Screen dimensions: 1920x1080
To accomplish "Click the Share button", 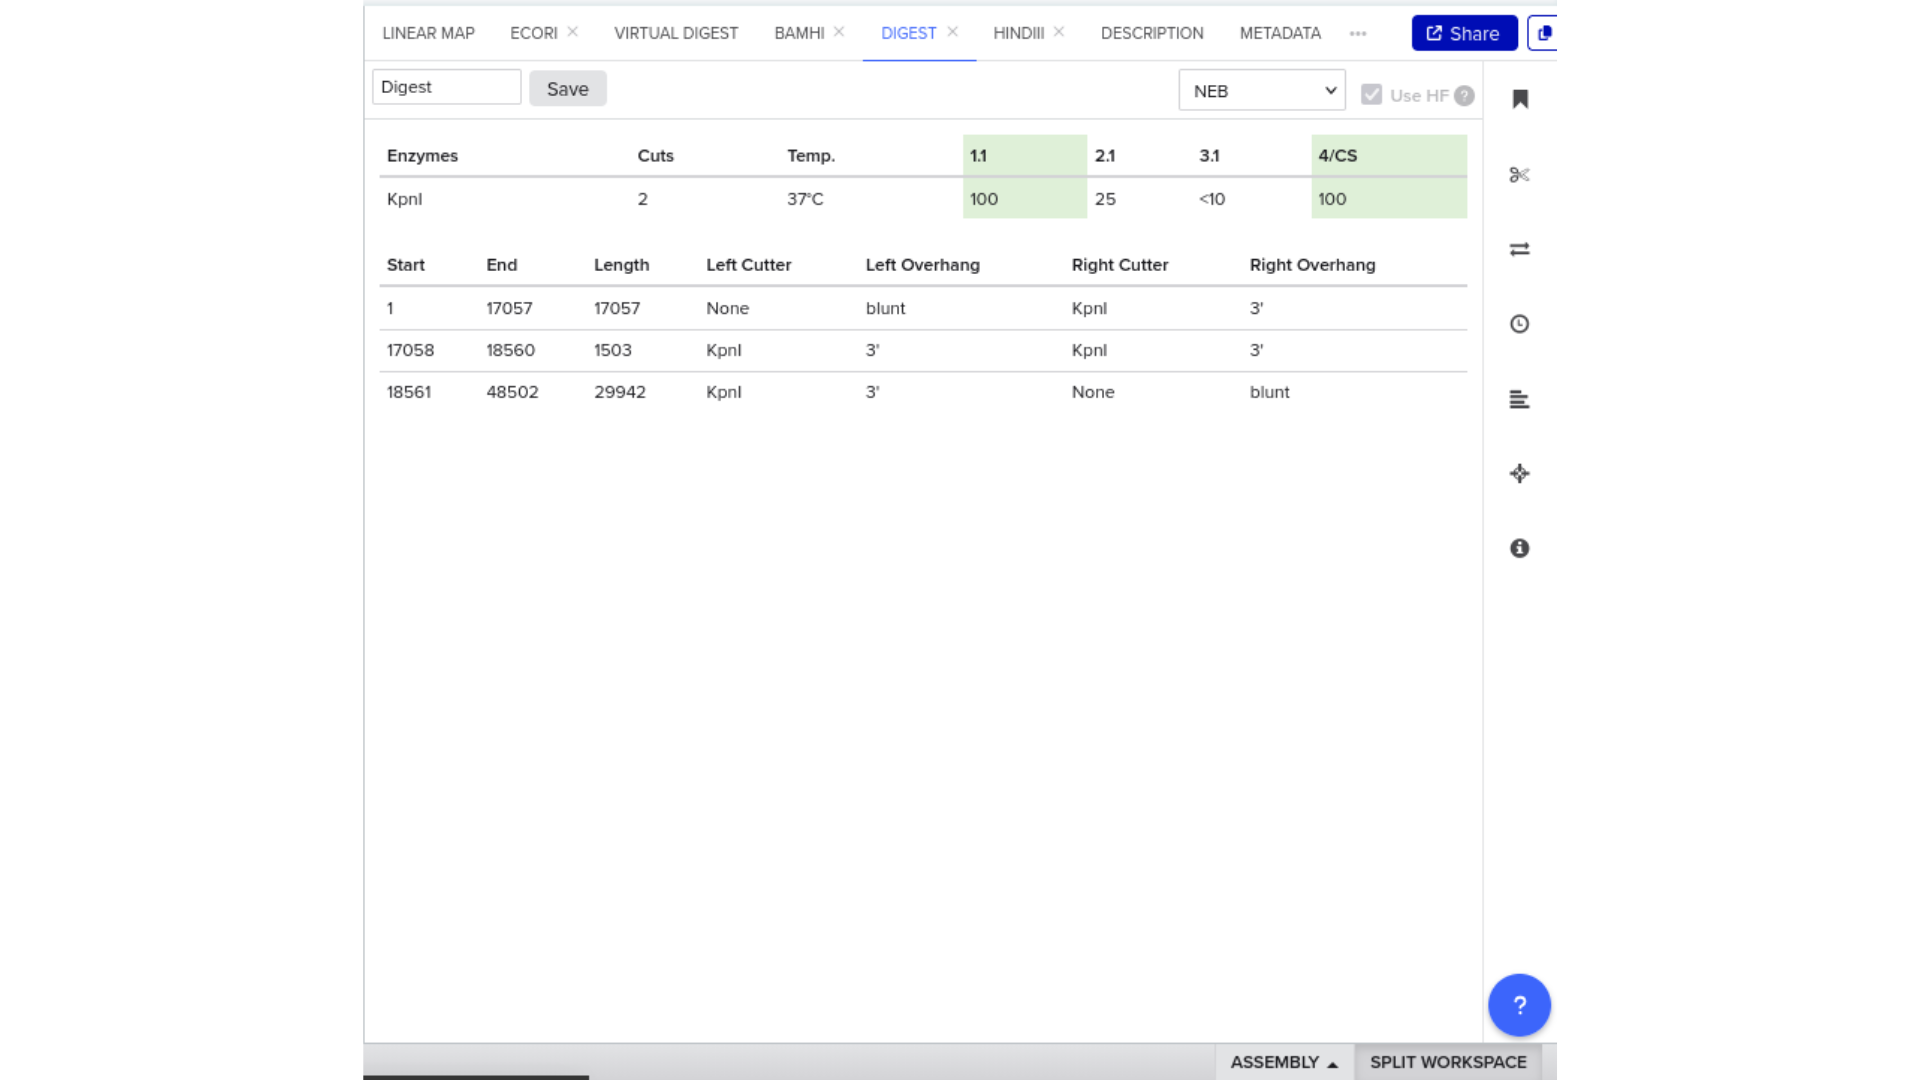I will pyautogui.click(x=1463, y=33).
